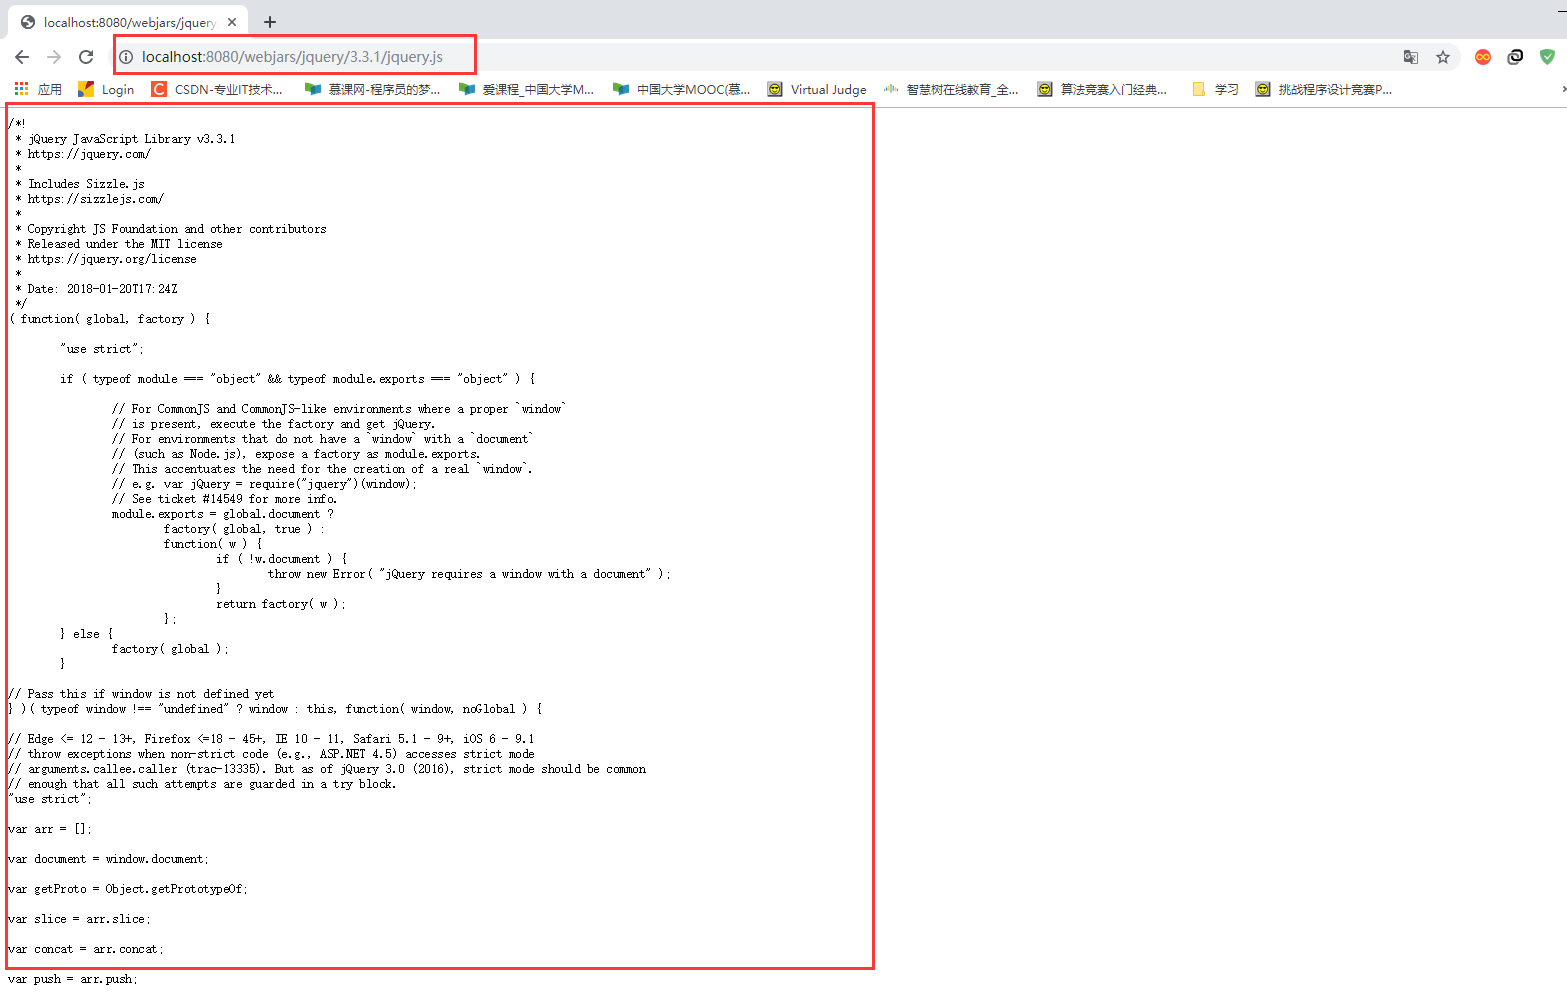Click the forward navigation arrow
Image resolution: width=1567 pixels, height=1001 pixels.
click(54, 57)
